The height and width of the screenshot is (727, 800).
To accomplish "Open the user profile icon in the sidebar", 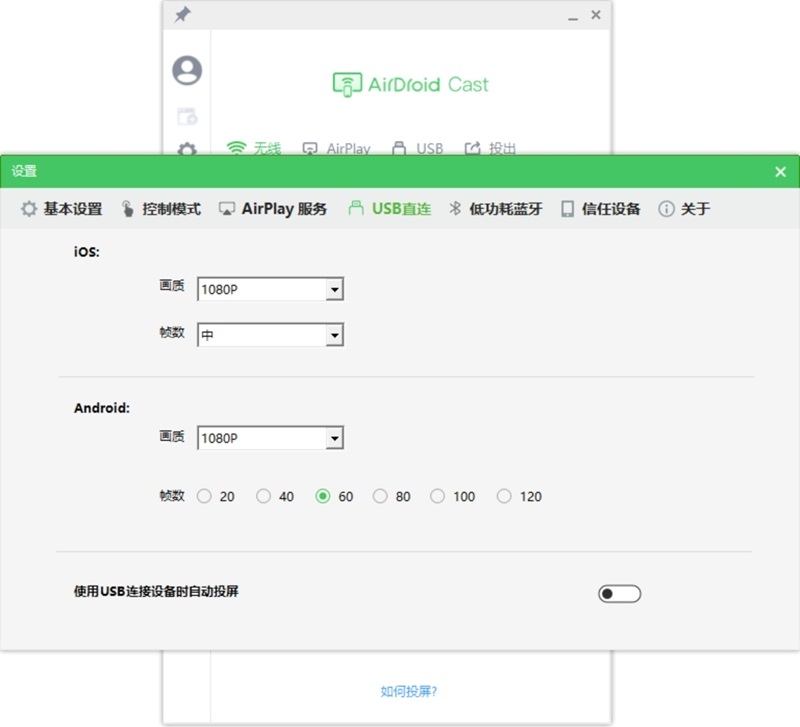I will pyautogui.click(x=186, y=71).
